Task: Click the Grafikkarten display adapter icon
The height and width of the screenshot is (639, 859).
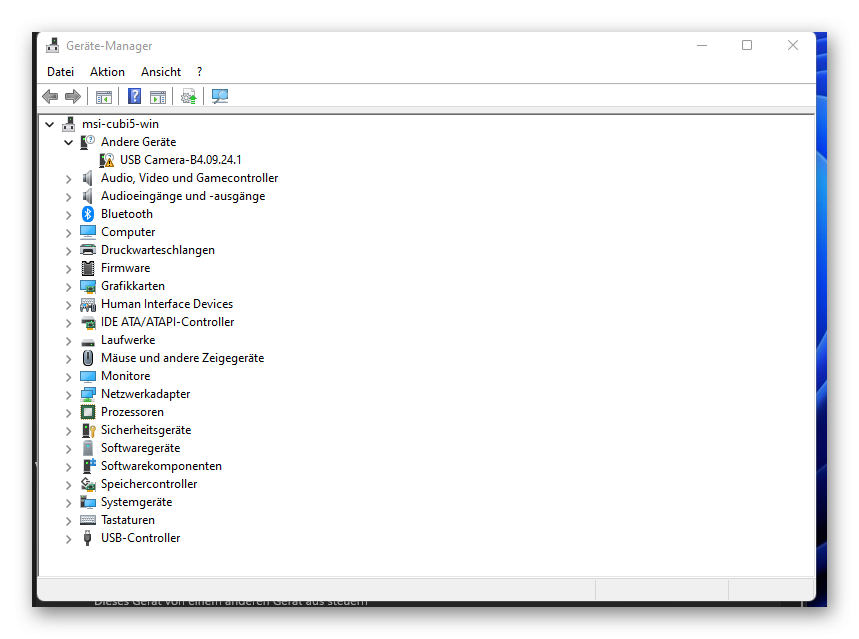Action: [88, 286]
